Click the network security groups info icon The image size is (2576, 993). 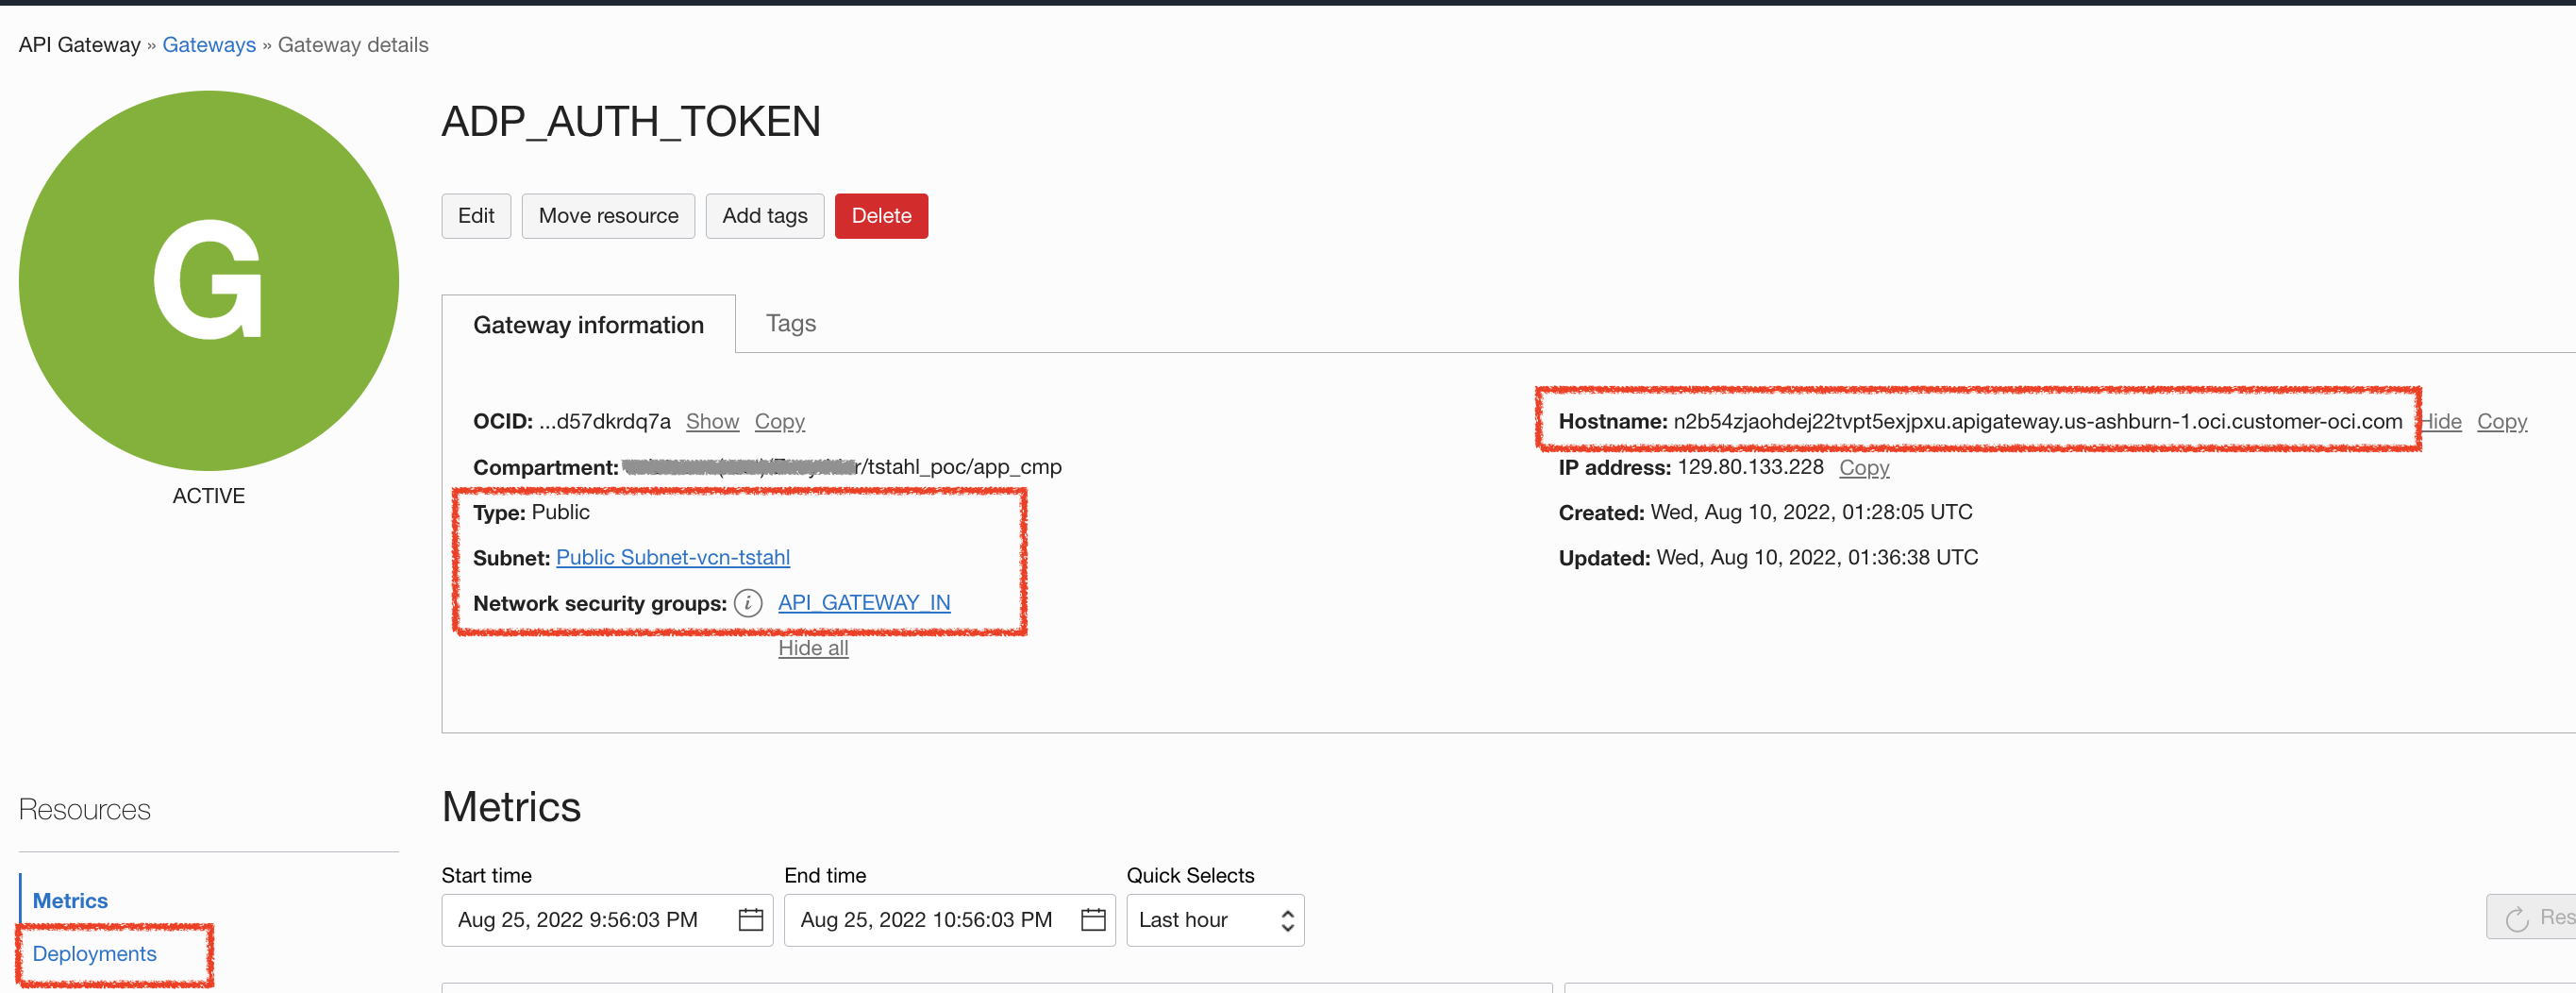[x=747, y=603]
